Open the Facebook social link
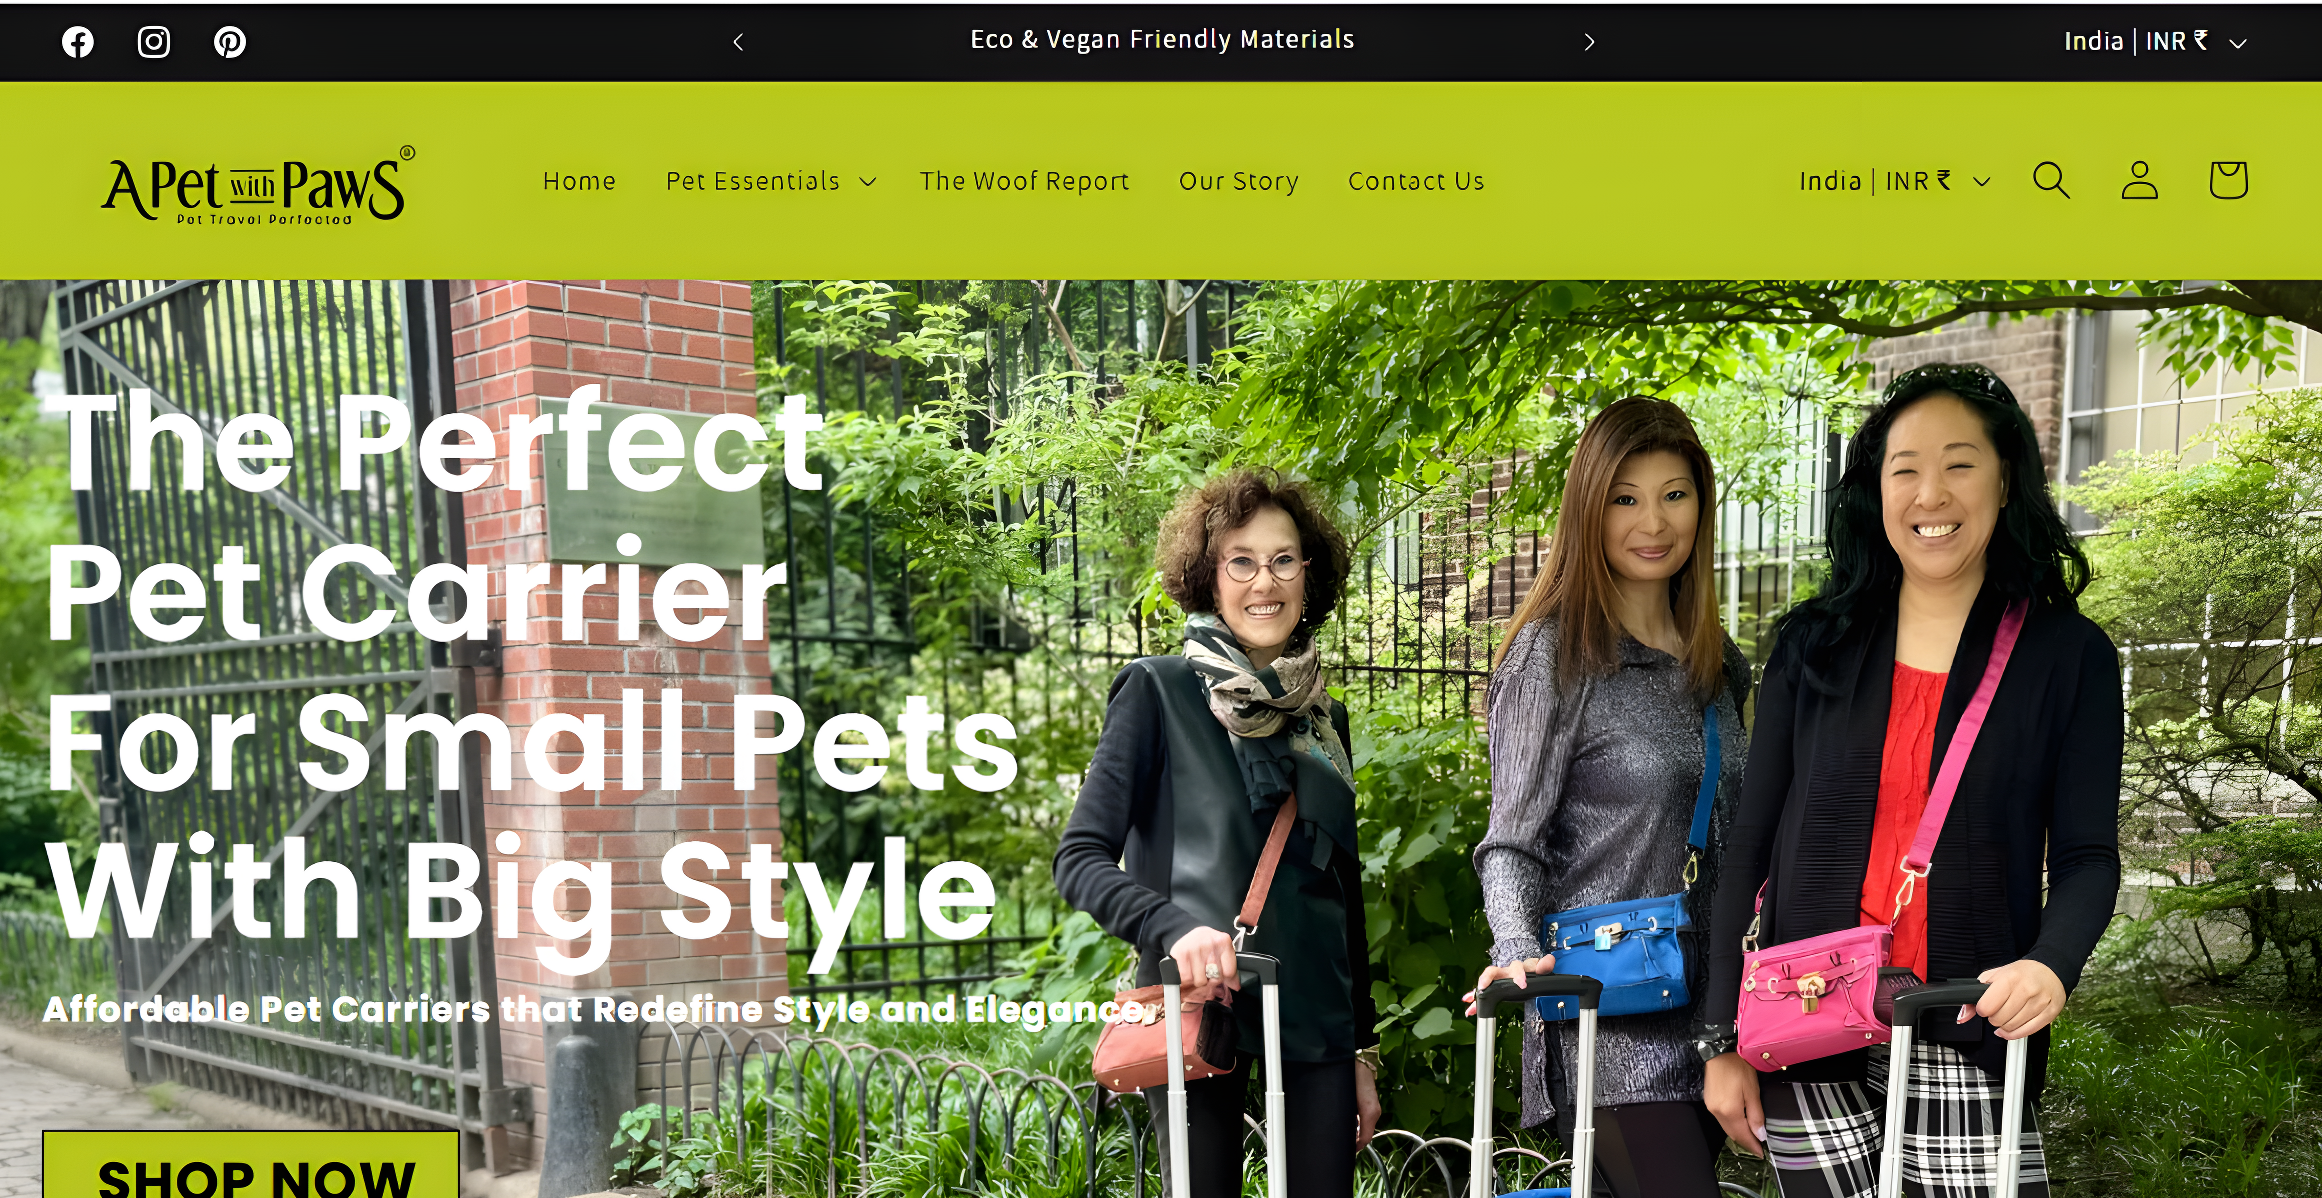The image size is (2322, 1198). [x=78, y=42]
